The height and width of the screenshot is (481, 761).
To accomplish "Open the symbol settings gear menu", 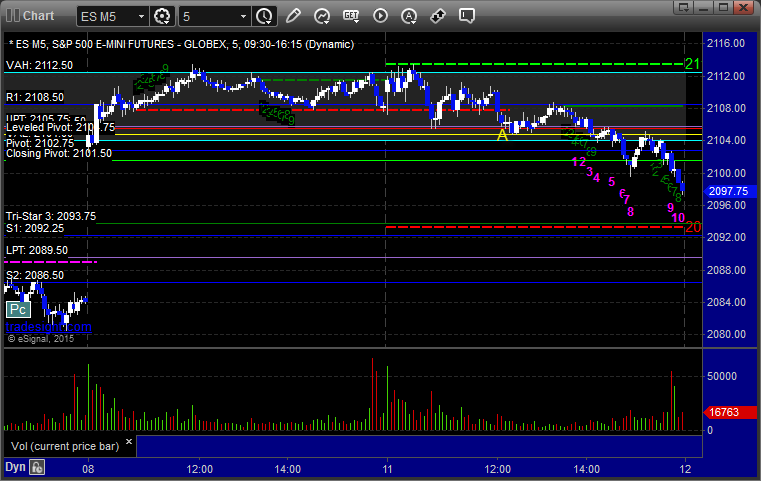I will coord(162,17).
